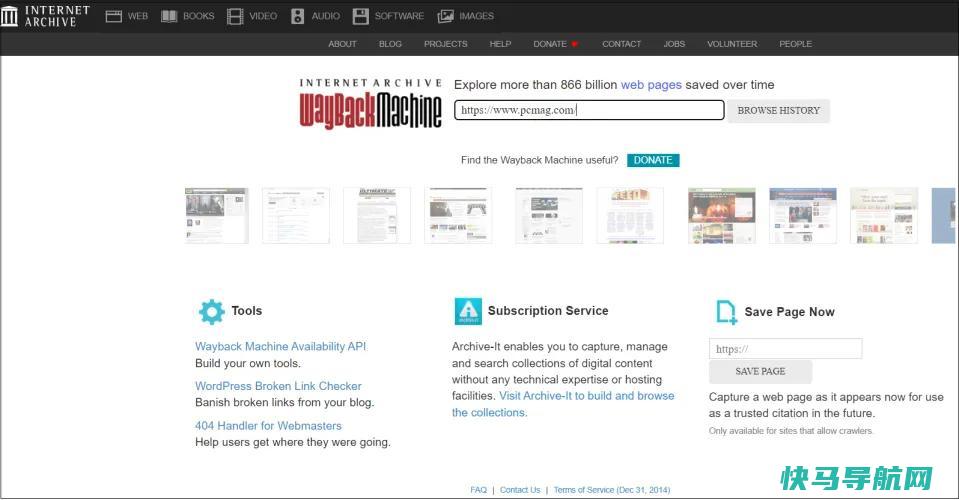Open the sixth archived site thumbnail

(630, 216)
